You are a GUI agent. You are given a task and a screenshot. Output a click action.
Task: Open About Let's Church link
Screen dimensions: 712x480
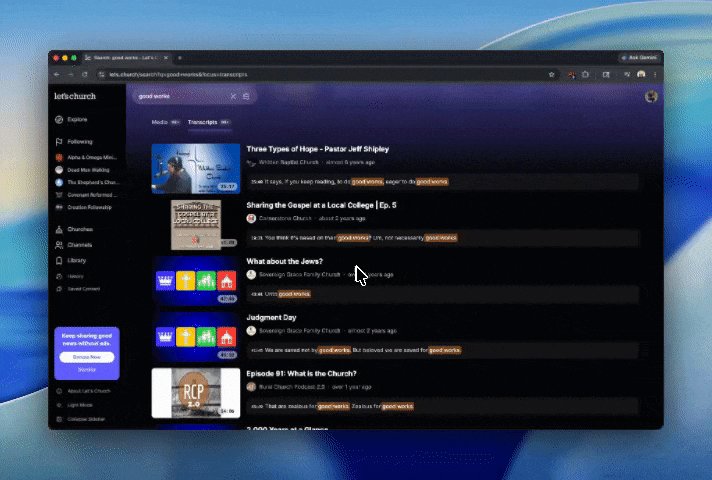(x=83, y=391)
